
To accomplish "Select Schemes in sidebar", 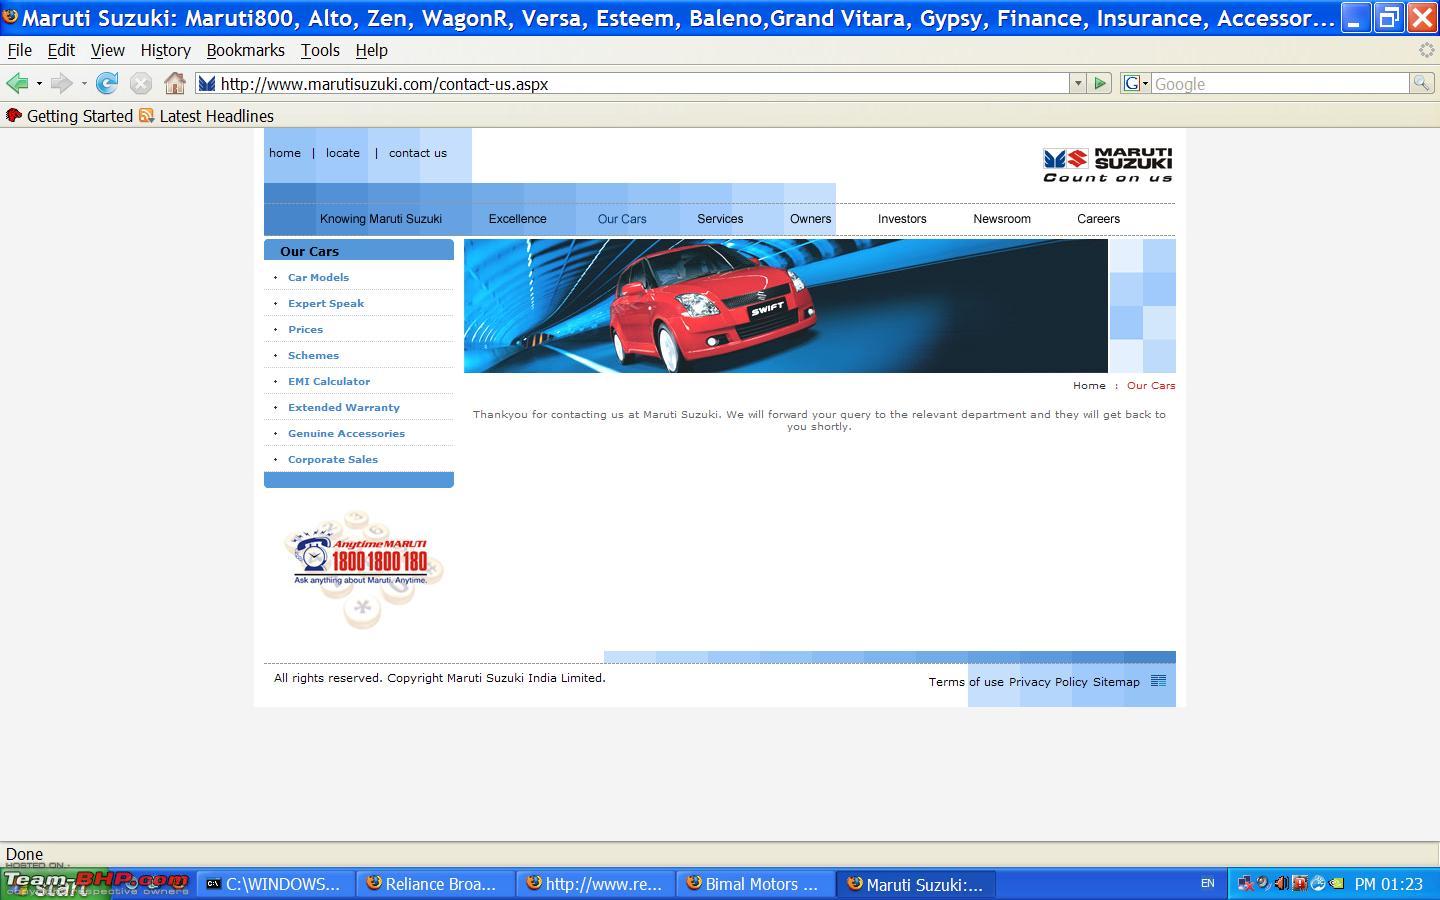I will tap(313, 355).
